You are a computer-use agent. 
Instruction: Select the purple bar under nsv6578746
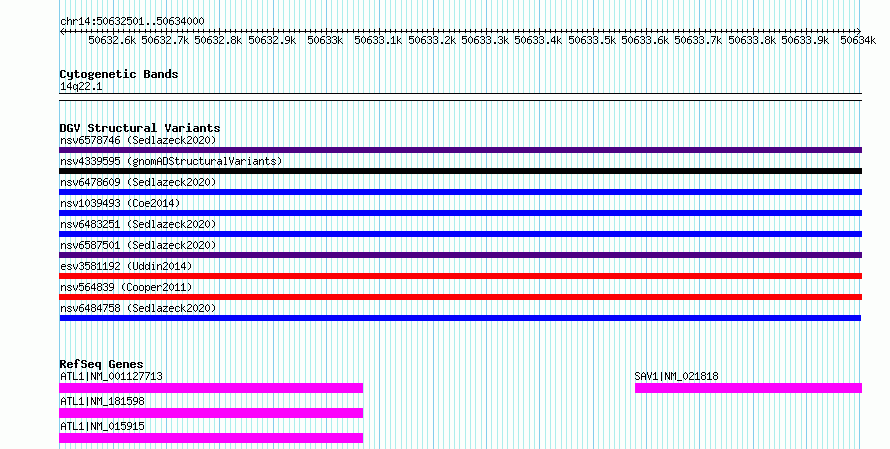(x=460, y=150)
